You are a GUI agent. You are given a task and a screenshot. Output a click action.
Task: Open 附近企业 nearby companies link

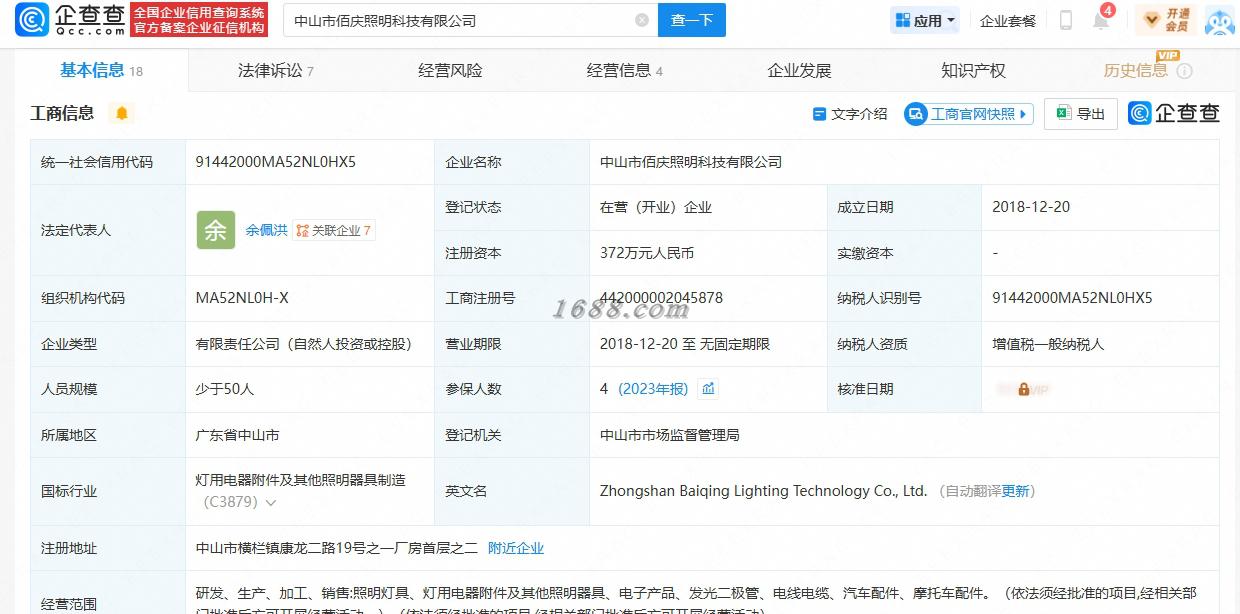(x=516, y=548)
